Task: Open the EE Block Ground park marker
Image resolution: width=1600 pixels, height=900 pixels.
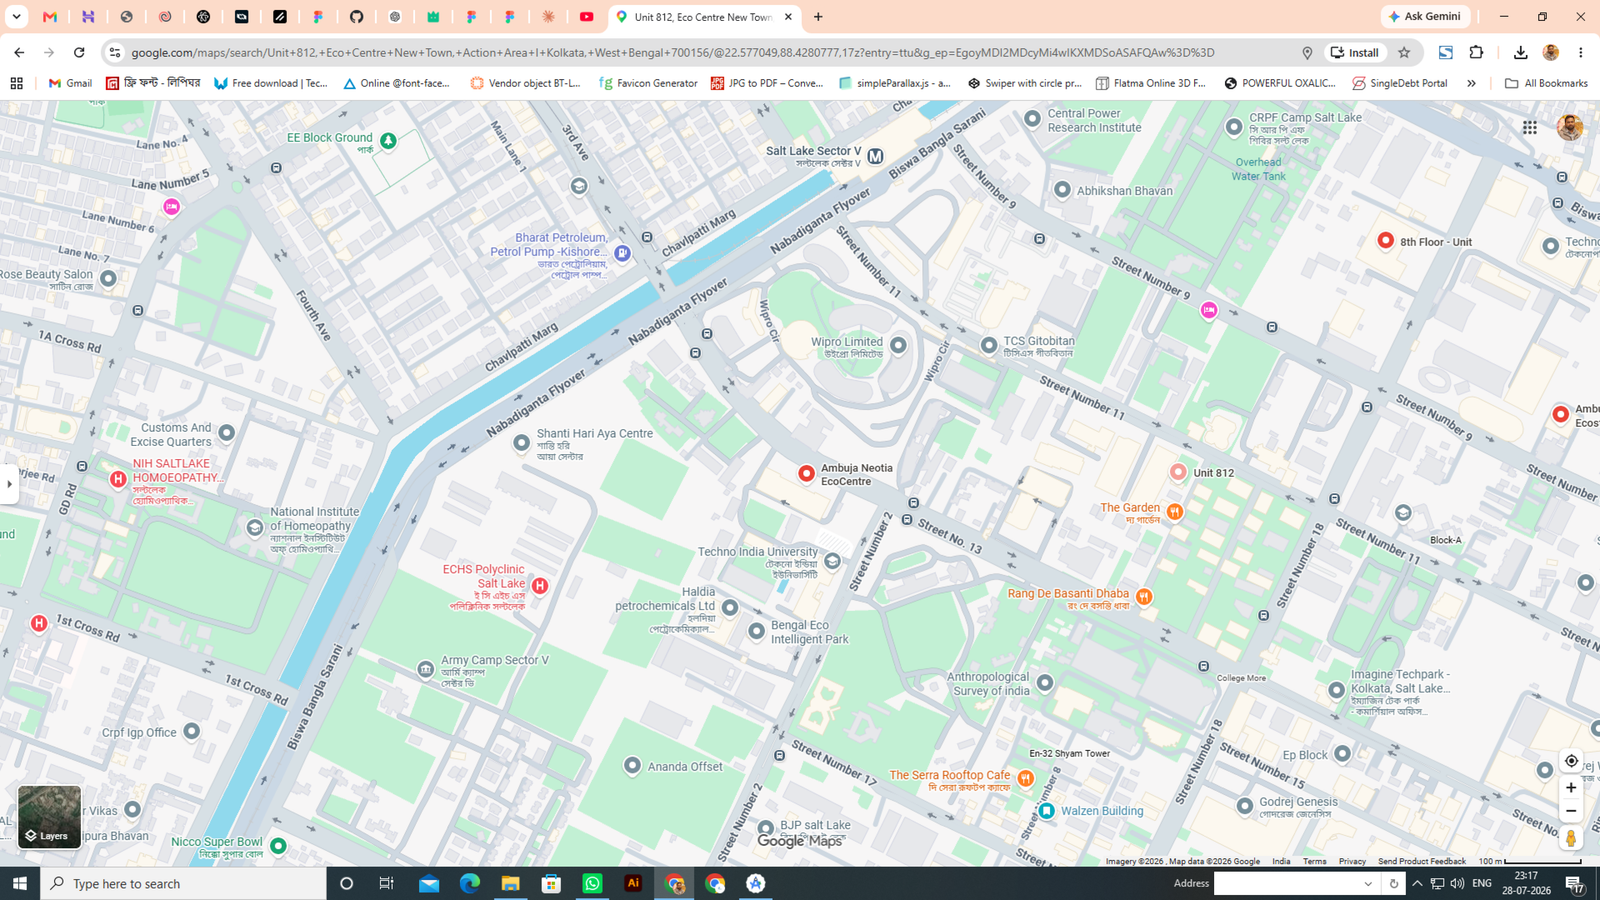Action: pos(388,141)
